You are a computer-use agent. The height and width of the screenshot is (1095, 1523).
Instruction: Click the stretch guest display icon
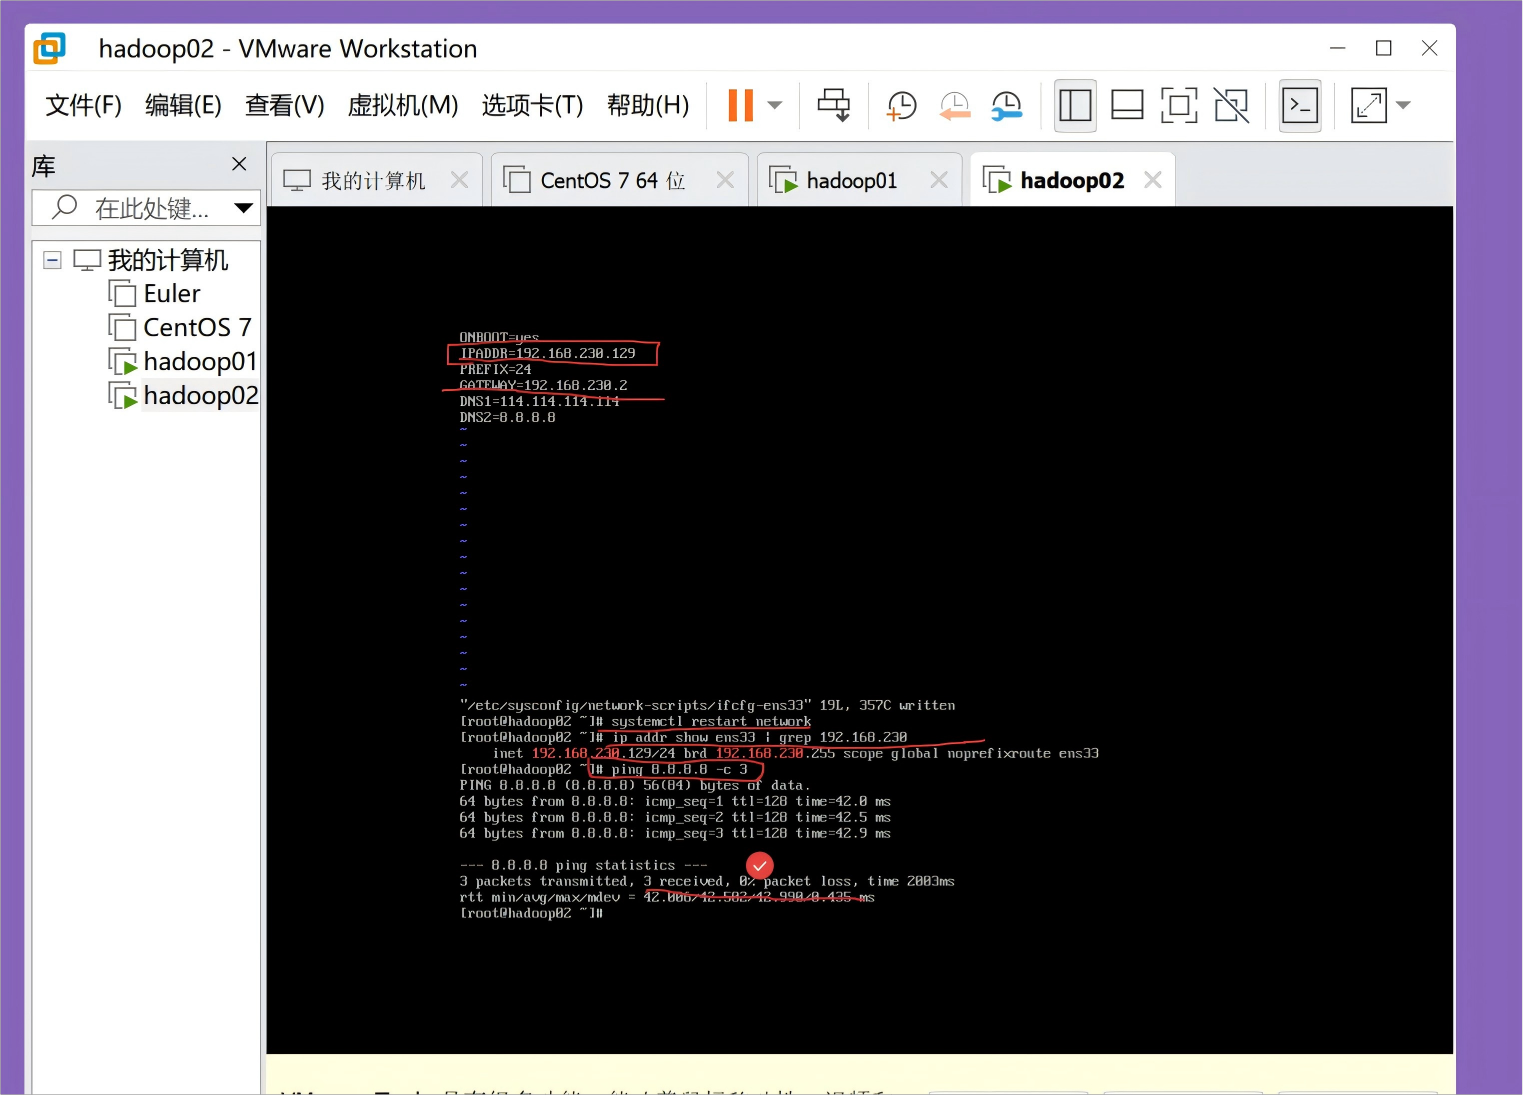coord(1368,105)
